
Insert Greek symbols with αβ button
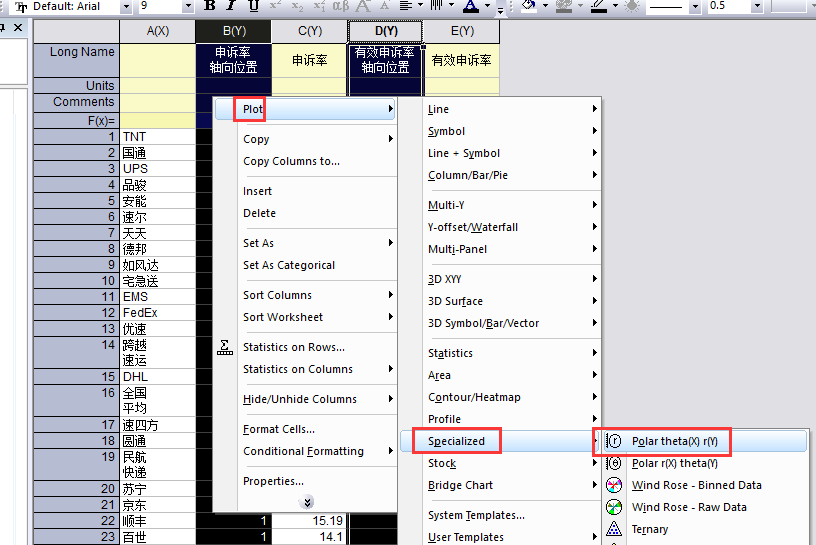[x=341, y=6]
